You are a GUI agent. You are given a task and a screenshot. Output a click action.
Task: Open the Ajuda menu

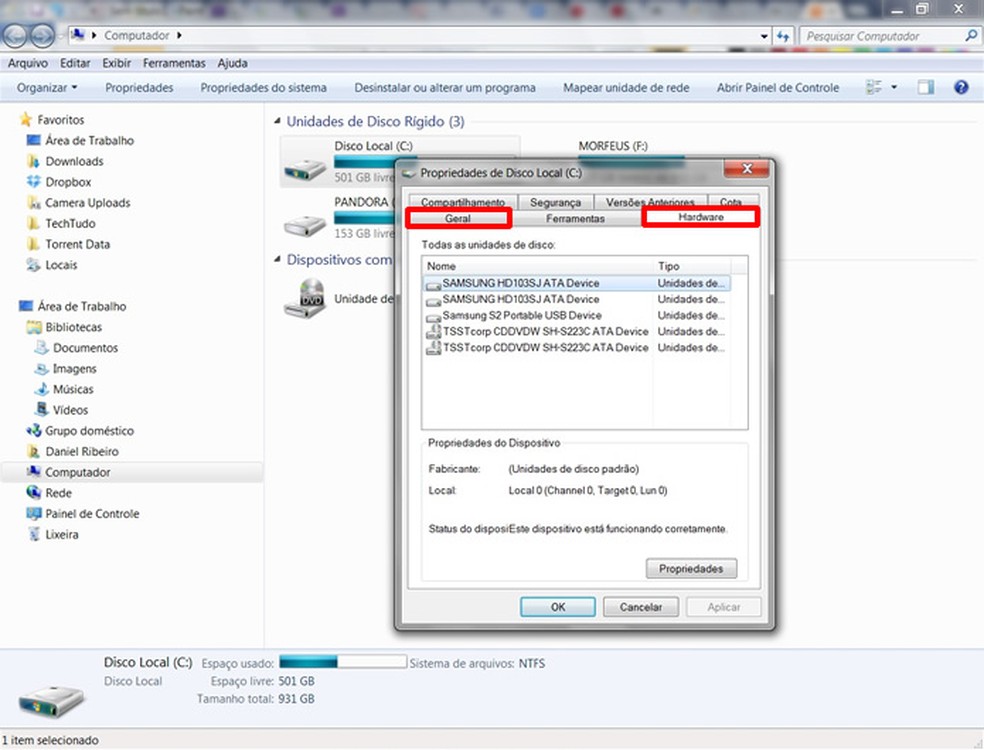point(232,63)
